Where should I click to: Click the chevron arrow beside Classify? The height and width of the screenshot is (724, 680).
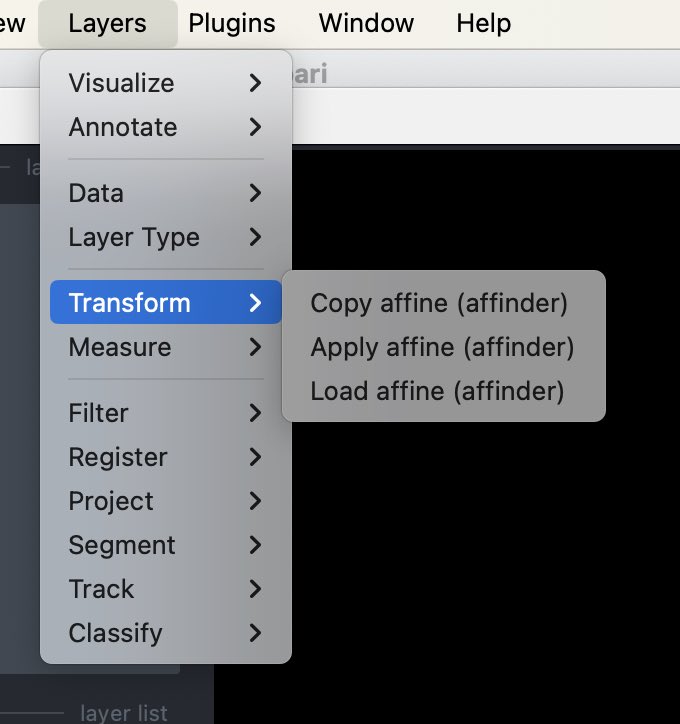[x=256, y=633]
